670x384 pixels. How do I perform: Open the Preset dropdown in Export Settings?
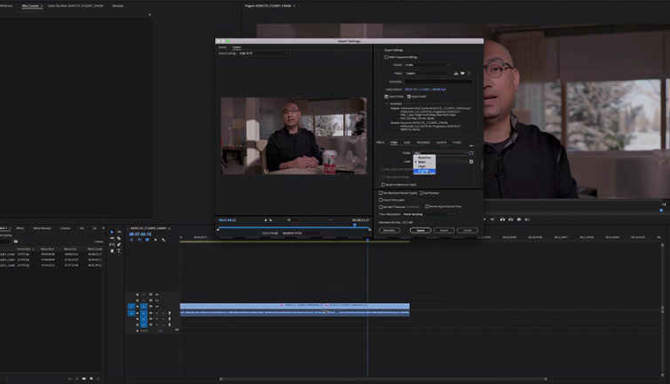(428, 73)
